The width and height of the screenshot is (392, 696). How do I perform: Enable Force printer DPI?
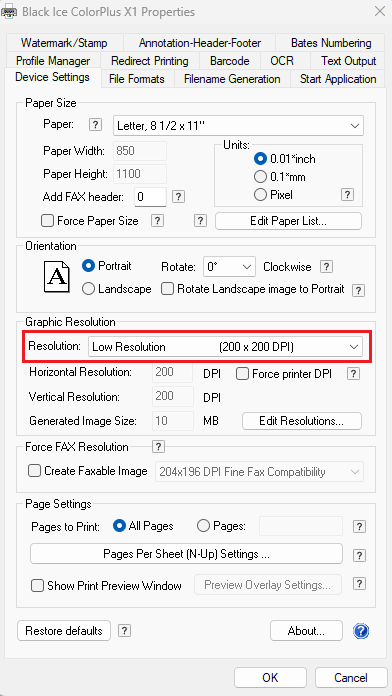click(x=242, y=374)
